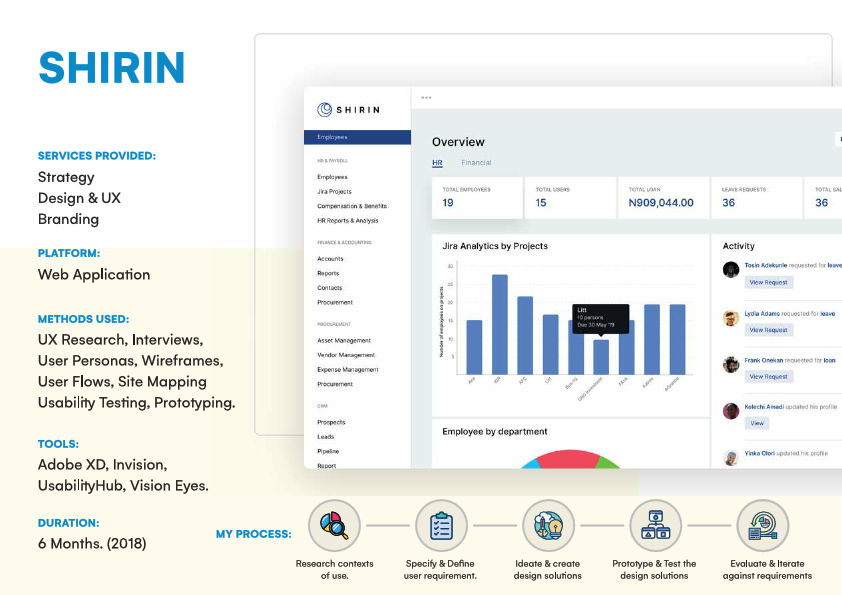Click the Total Users 15 card
This screenshot has width=842, height=595.
[x=570, y=198]
